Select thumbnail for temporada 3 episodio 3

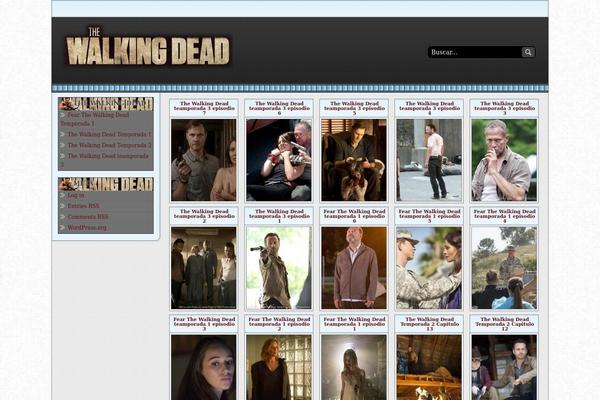[x=504, y=160]
